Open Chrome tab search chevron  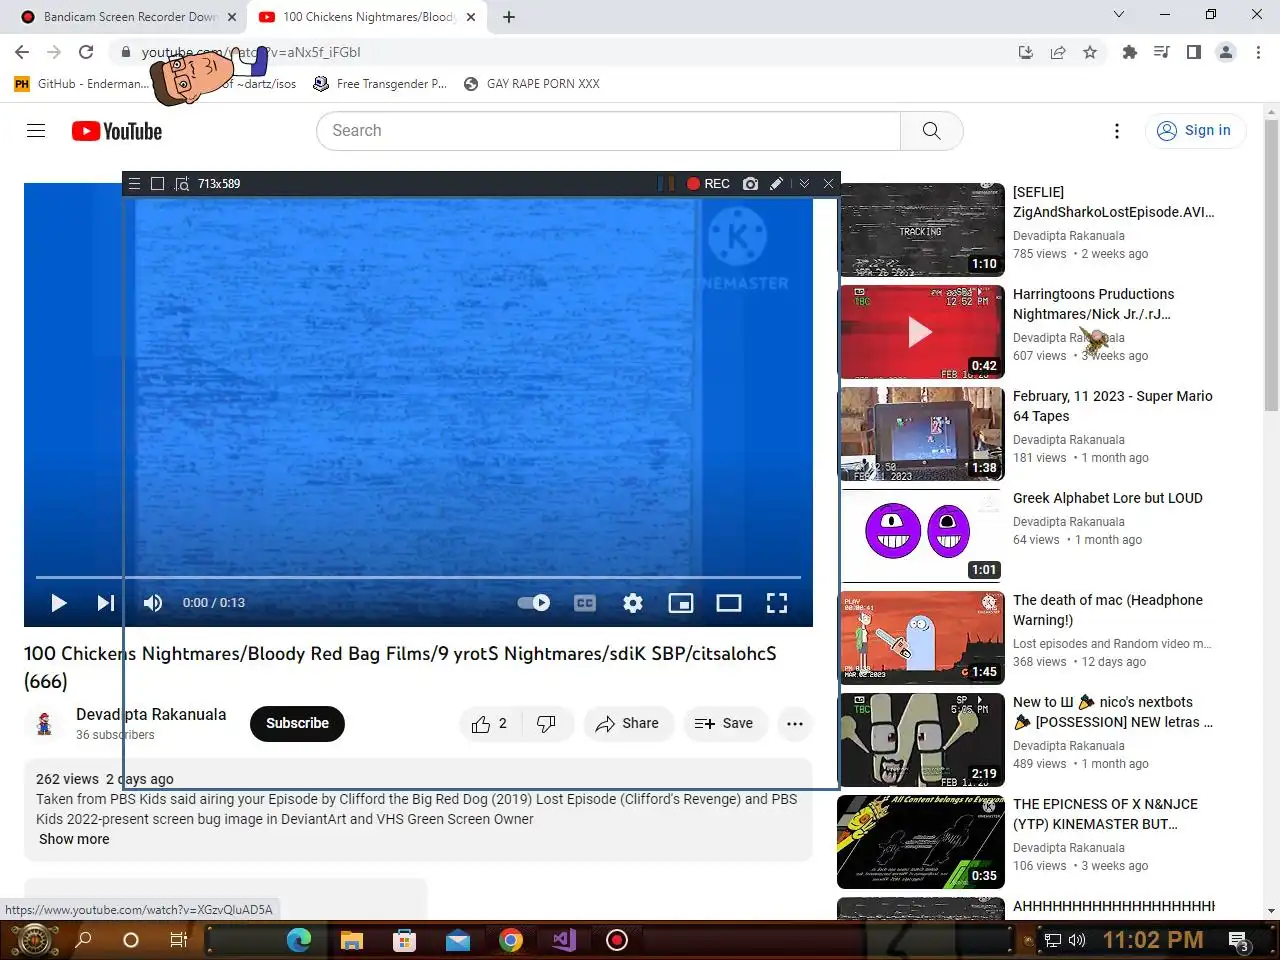point(1119,15)
